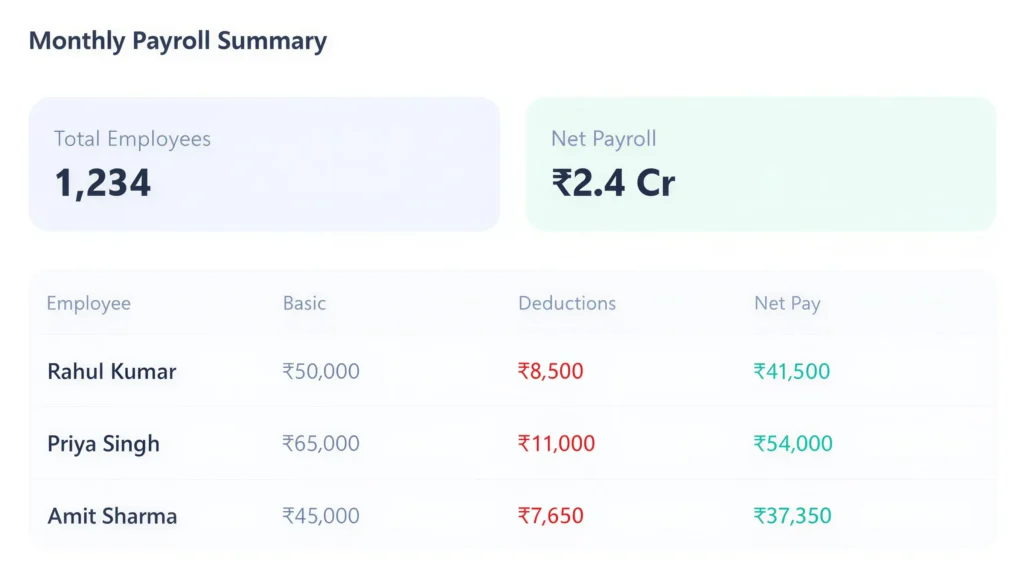Image resolution: width=1024 pixels, height=578 pixels.
Task: Select the Basic column header
Action: click(304, 303)
